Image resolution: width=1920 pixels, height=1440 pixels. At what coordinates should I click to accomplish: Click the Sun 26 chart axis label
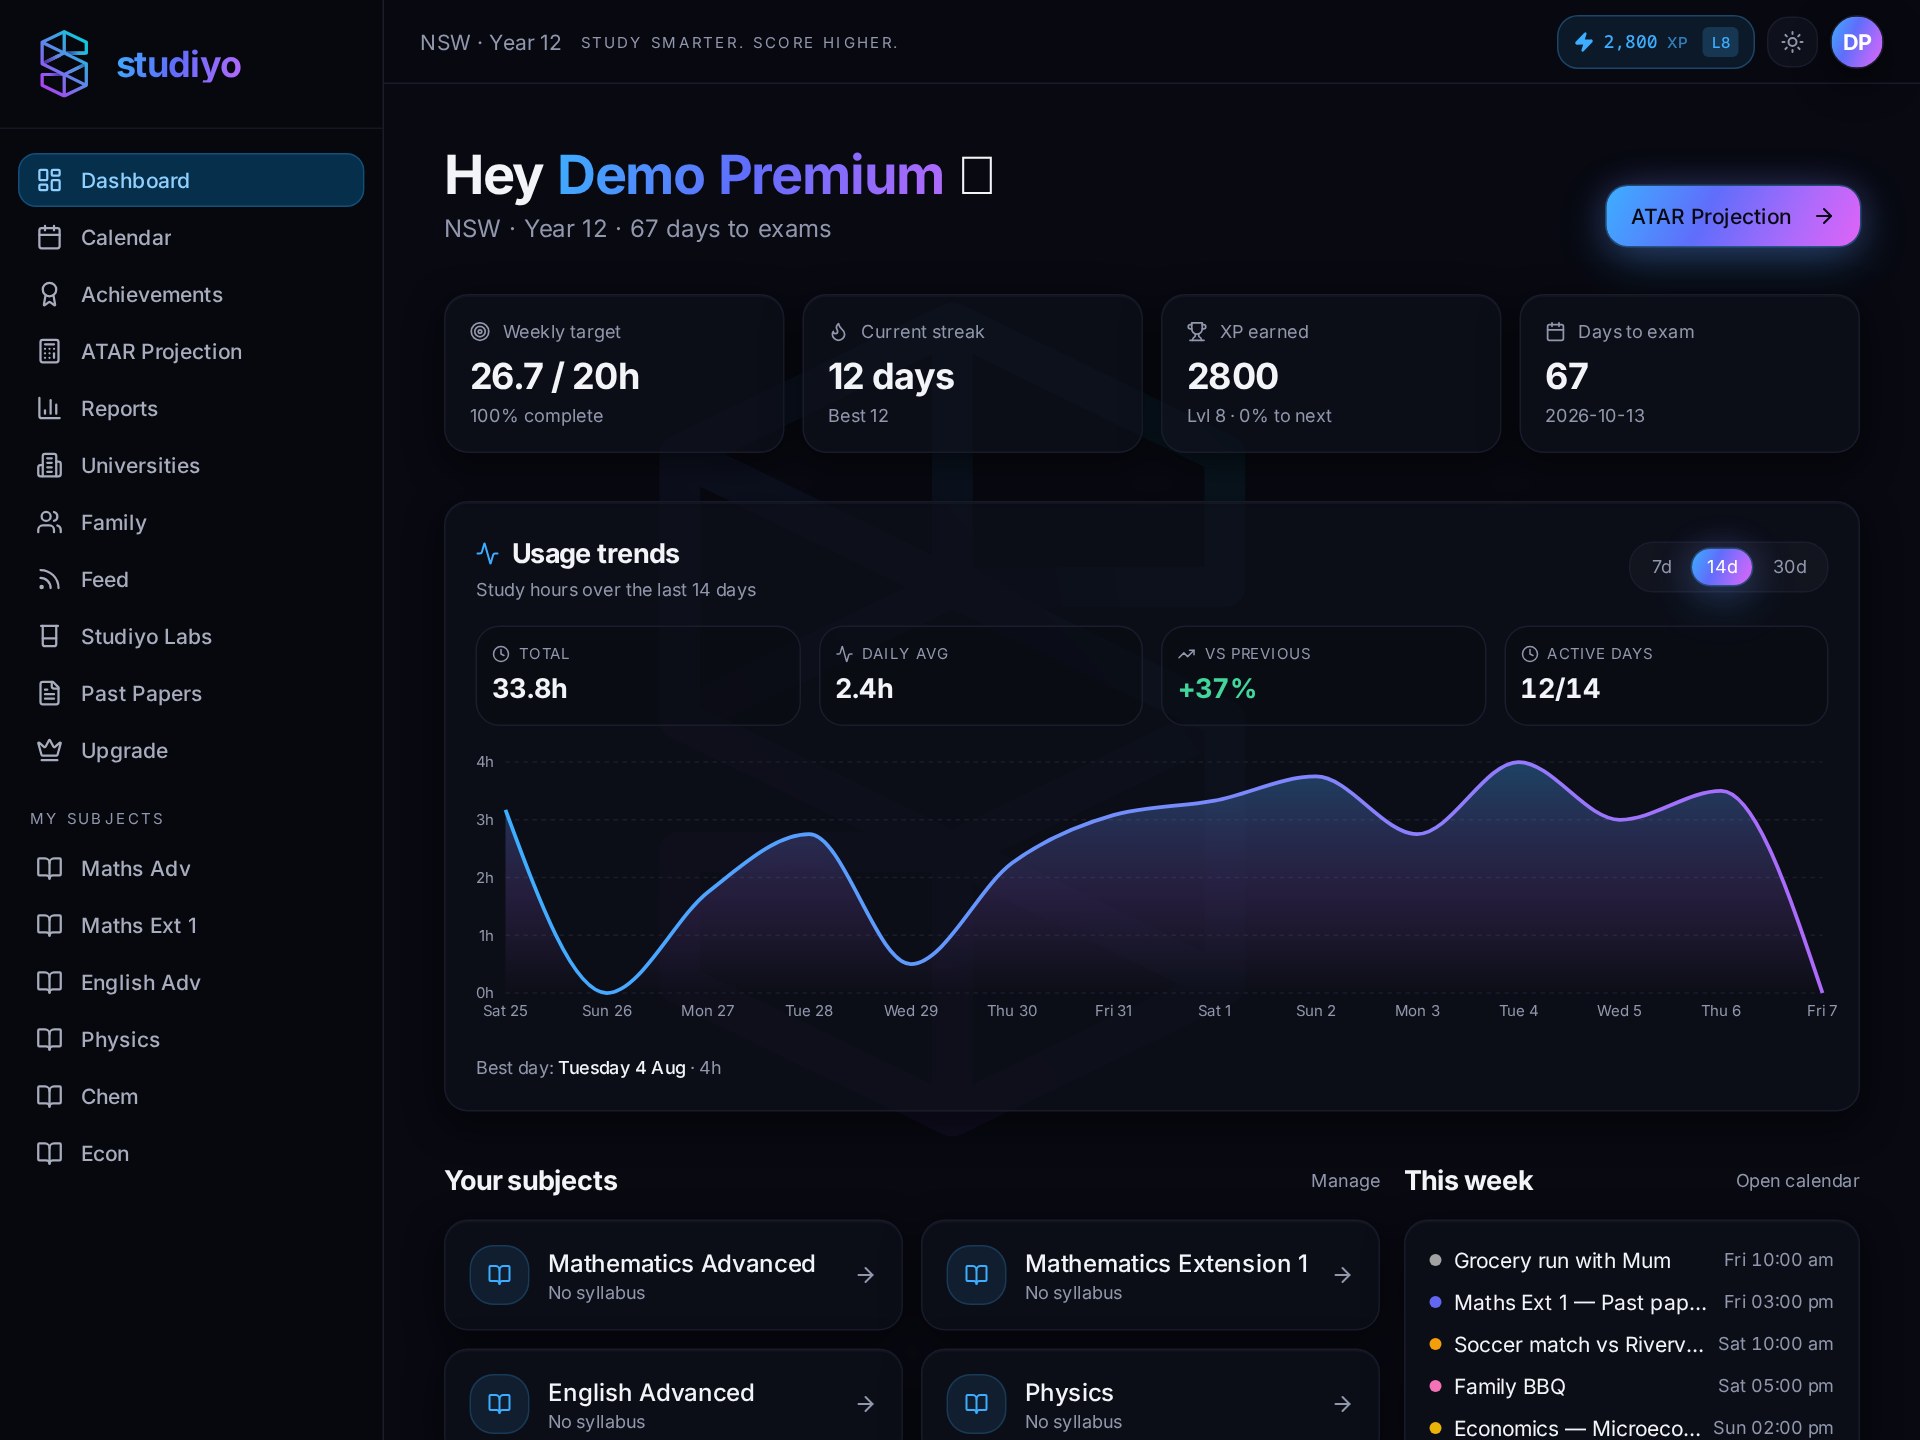coord(607,1011)
